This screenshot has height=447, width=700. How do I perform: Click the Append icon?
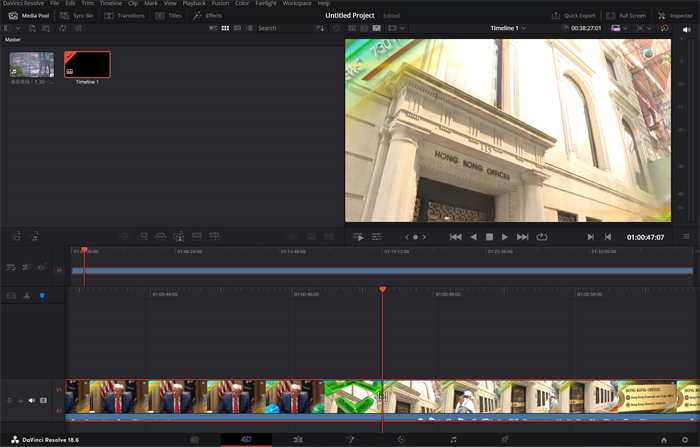(x=142, y=236)
